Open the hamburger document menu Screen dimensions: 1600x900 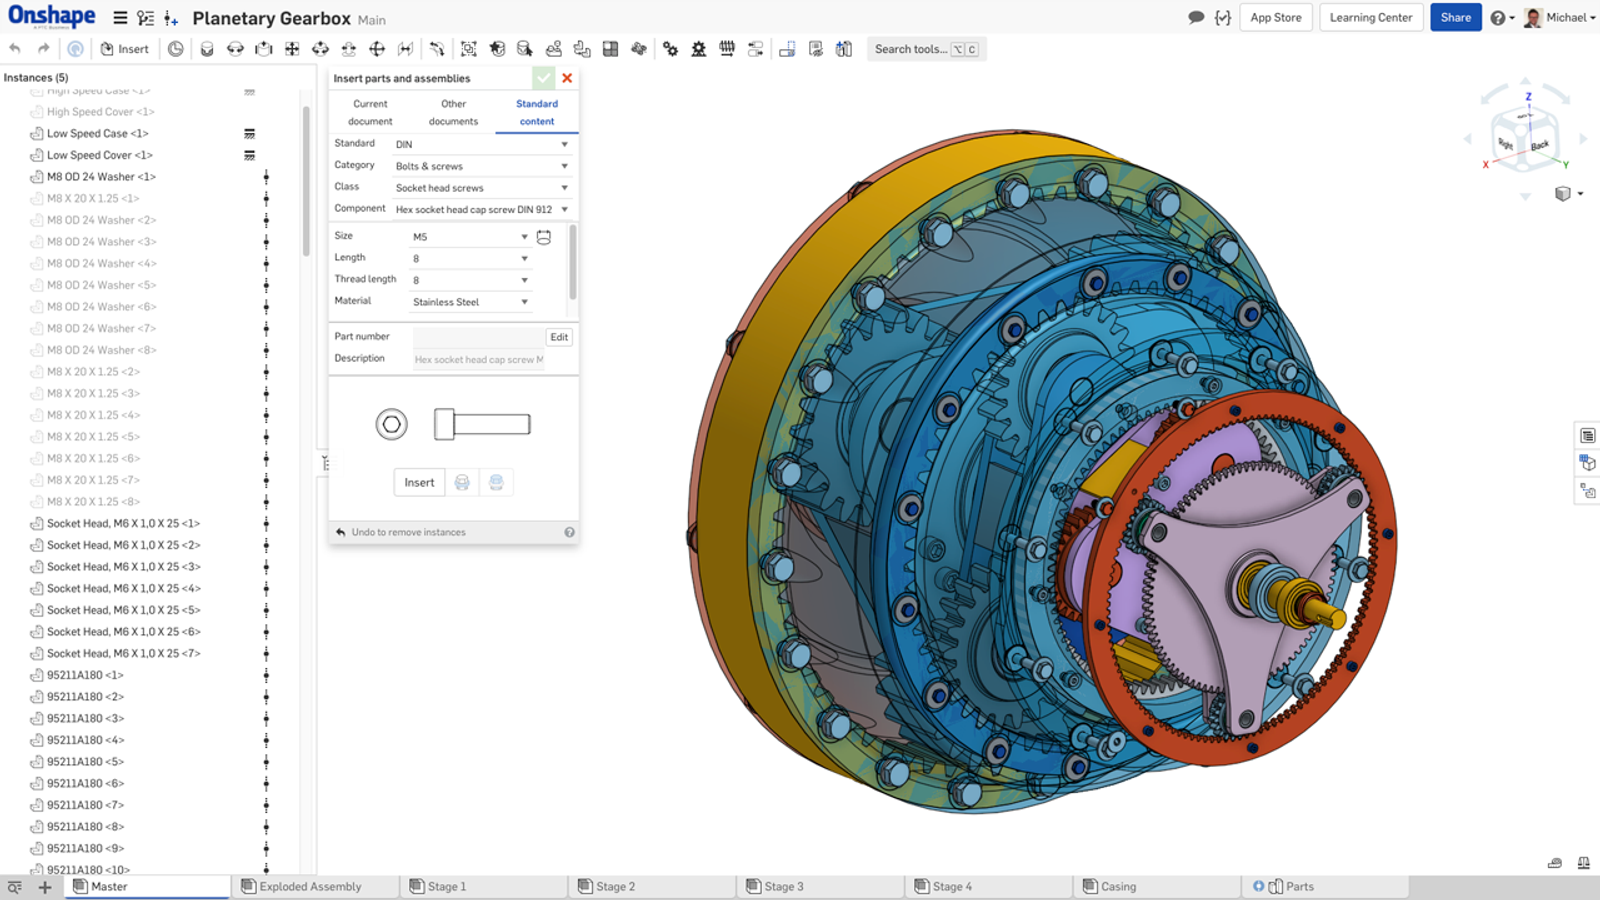tap(120, 18)
